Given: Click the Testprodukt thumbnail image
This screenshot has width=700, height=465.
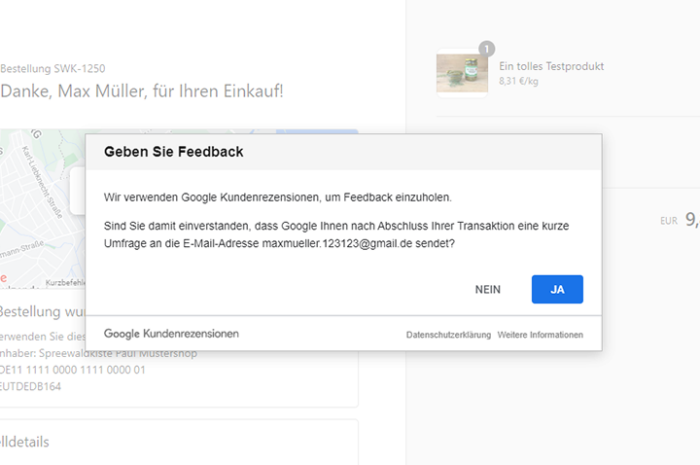Looking at the screenshot, I should pos(462,73).
